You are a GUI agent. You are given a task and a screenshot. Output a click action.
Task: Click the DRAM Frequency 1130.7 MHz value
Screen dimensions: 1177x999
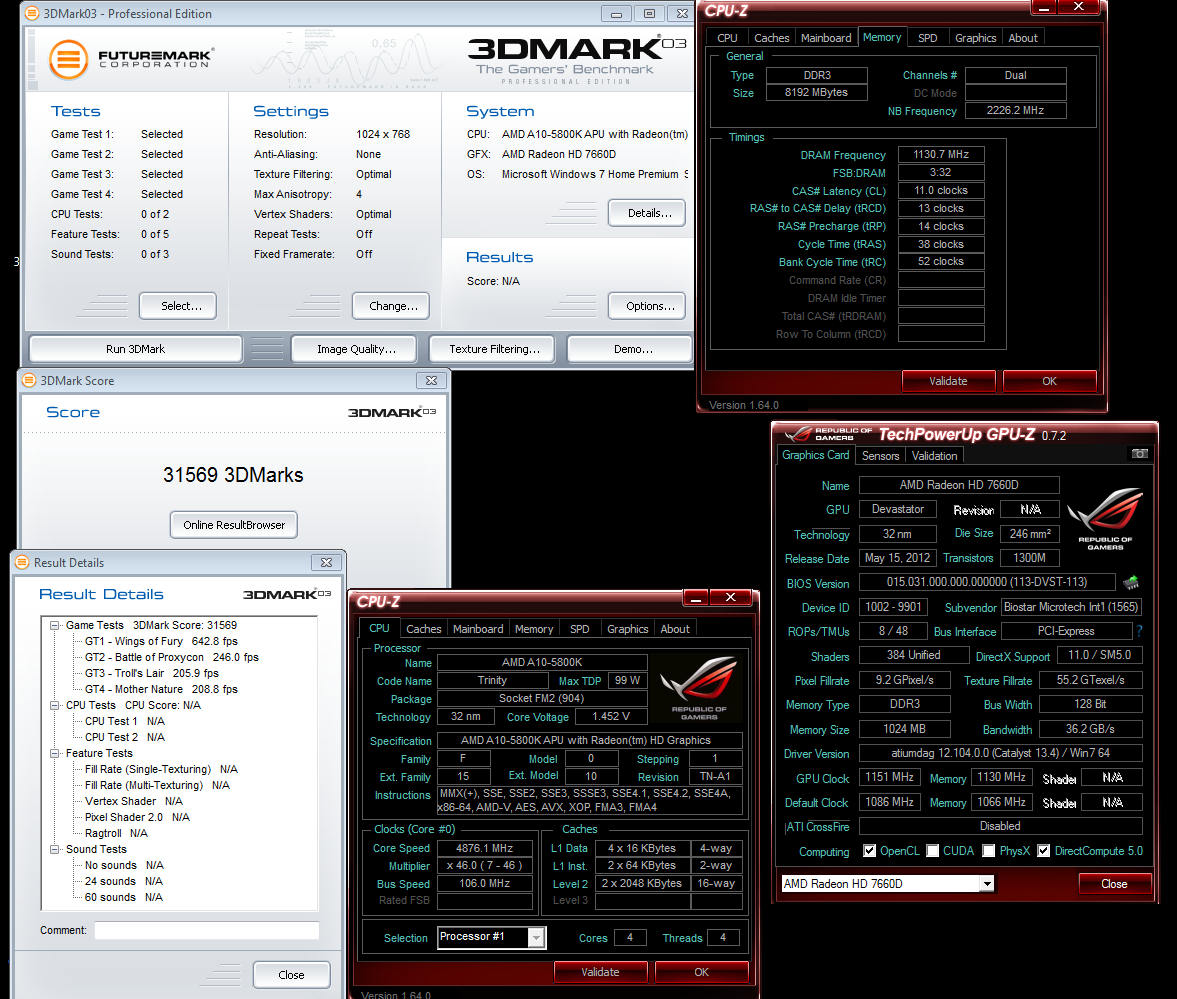941,155
